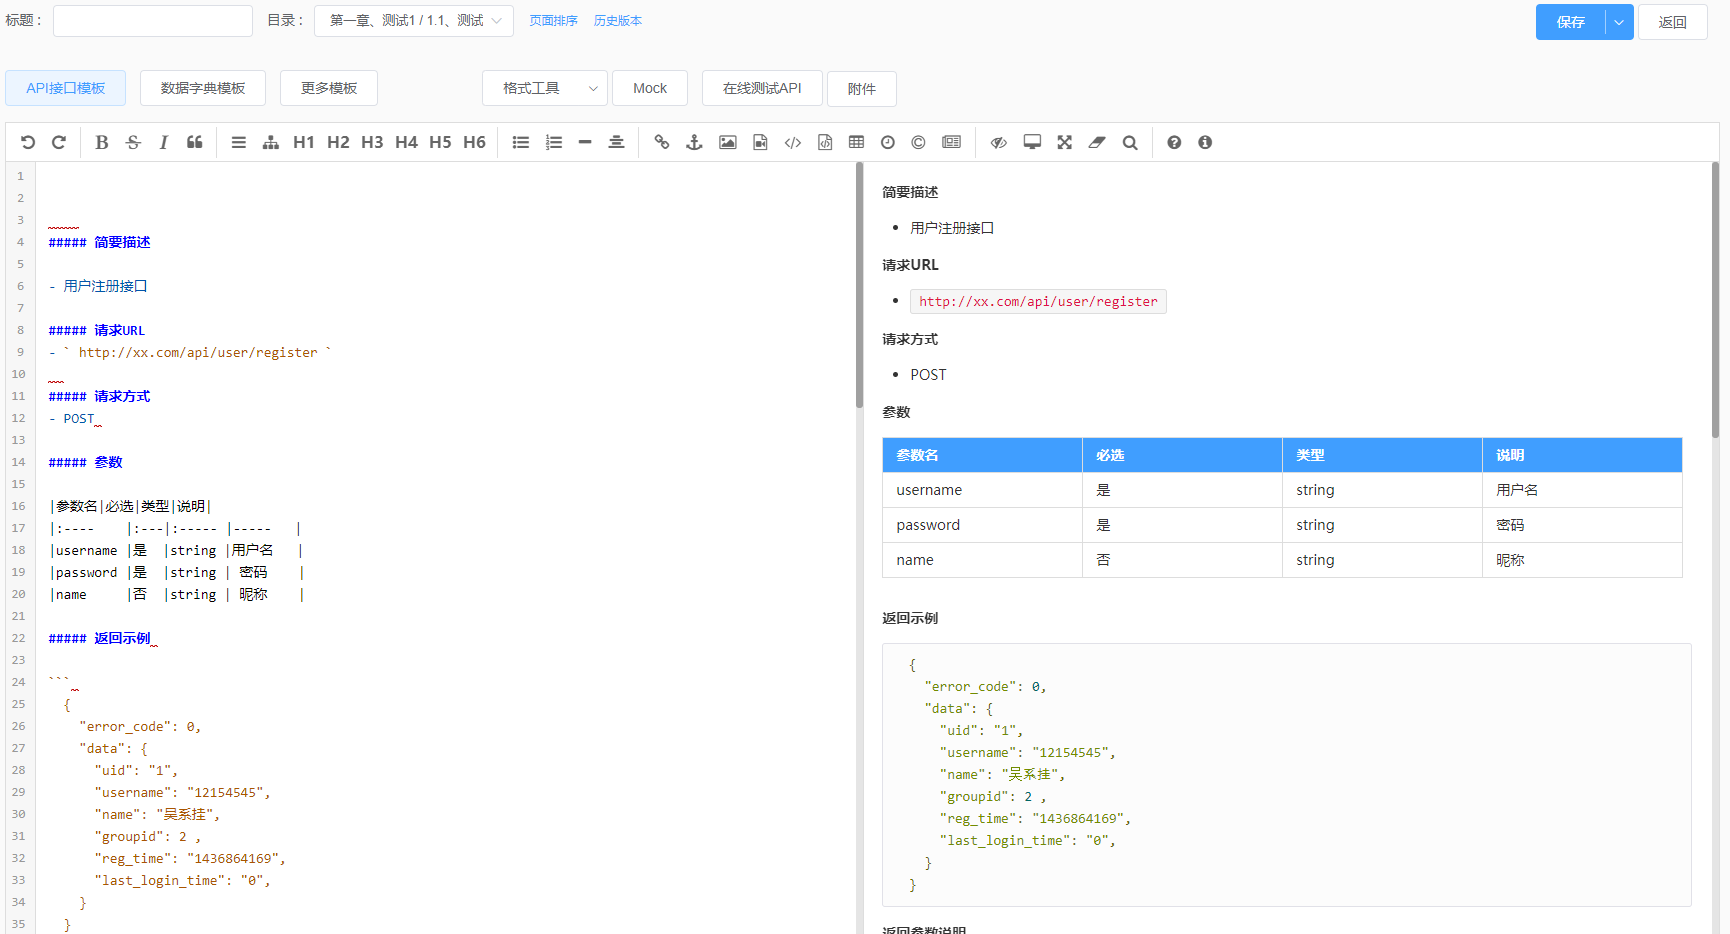Insert HTML entities copyright symbol
Image resolution: width=1730 pixels, height=934 pixels.
tap(918, 142)
